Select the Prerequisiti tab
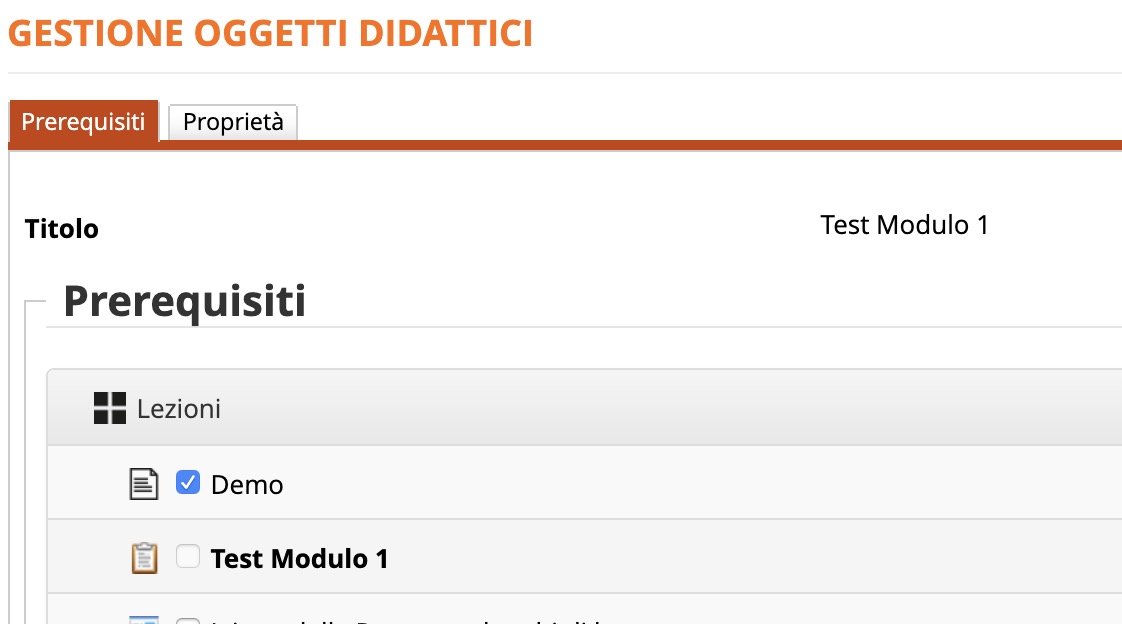Viewport: 1122px width, 624px height. point(84,121)
